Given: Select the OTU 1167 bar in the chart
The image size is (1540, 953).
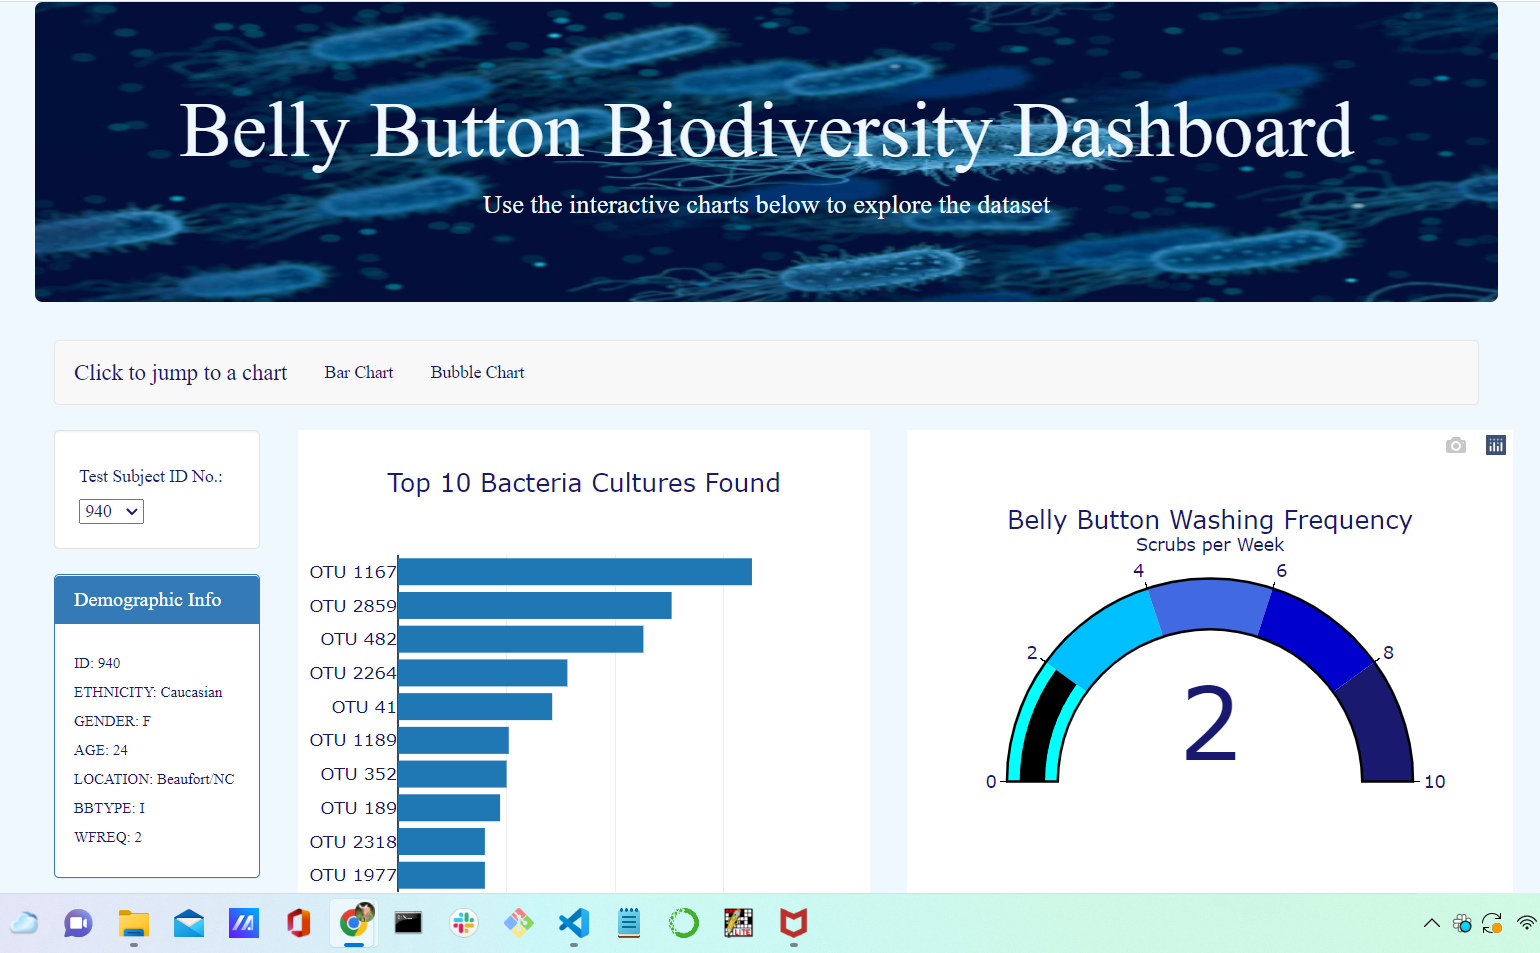Looking at the screenshot, I should (x=575, y=571).
